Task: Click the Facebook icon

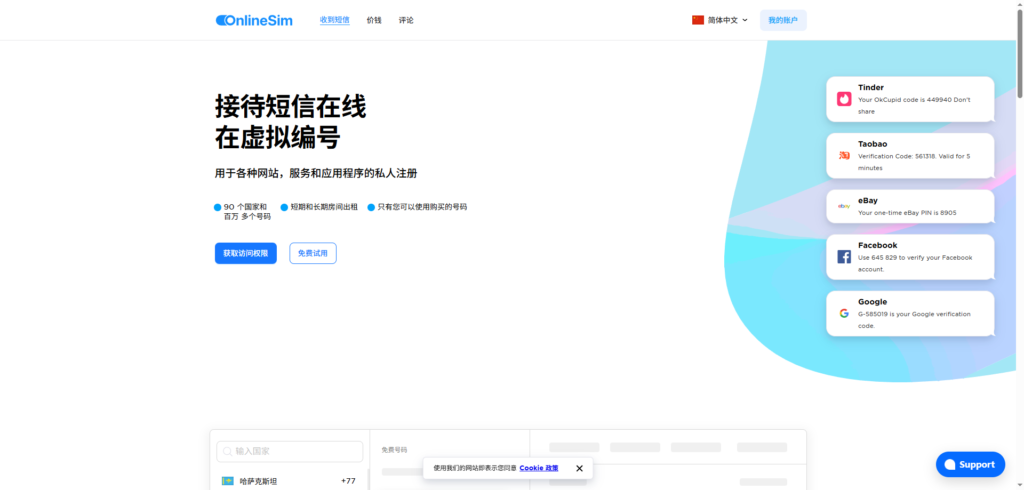Action: pos(844,257)
